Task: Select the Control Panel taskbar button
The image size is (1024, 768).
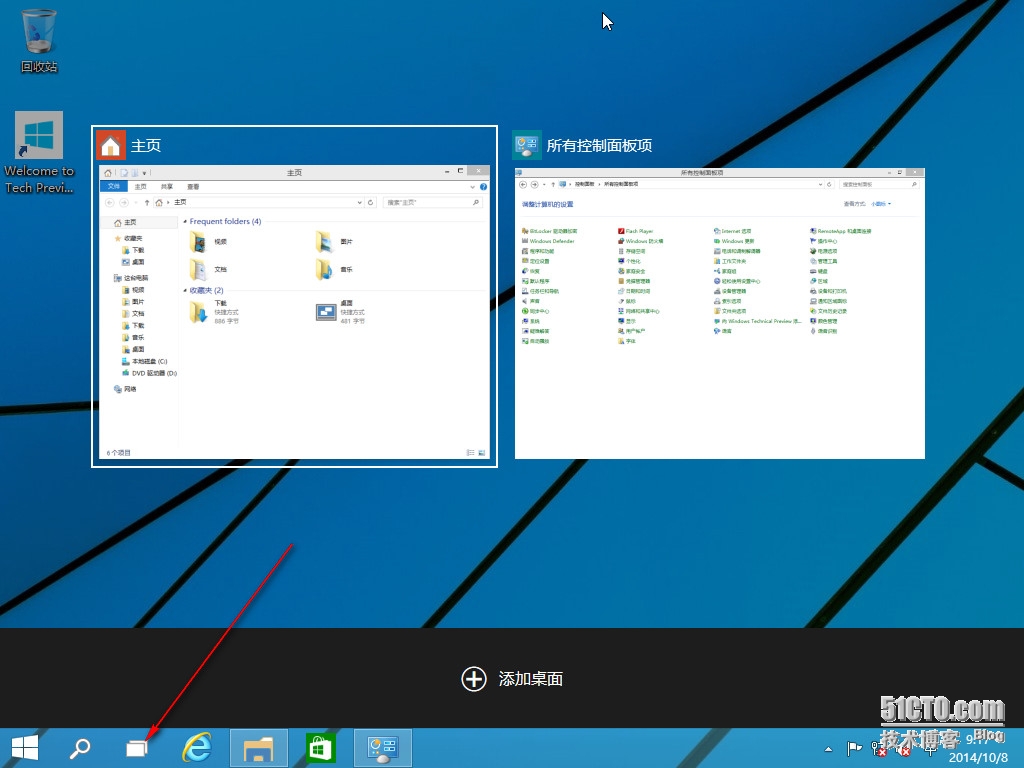Action: click(x=383, y=748)
